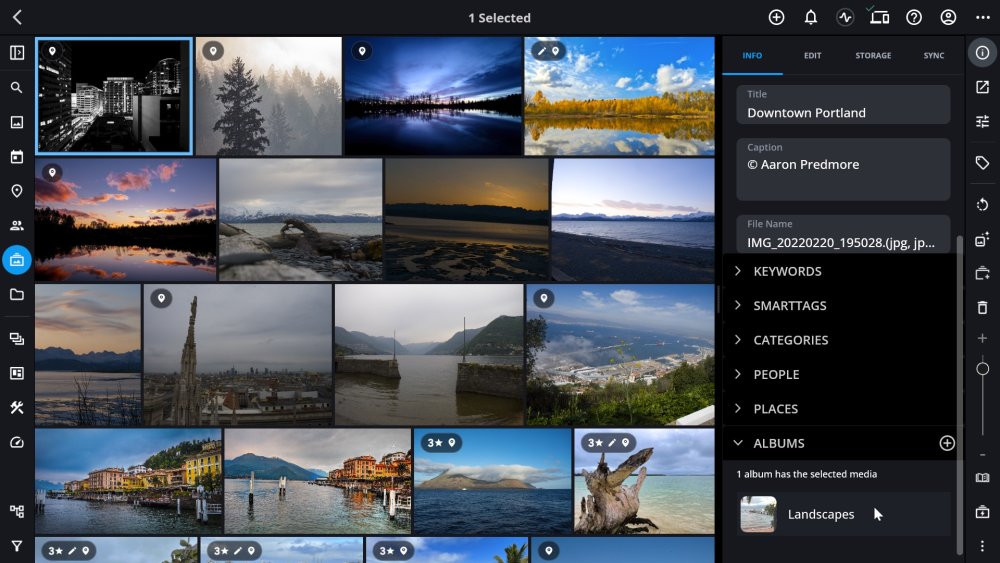Open the people icon in left sidebar

tap(17, 225)
